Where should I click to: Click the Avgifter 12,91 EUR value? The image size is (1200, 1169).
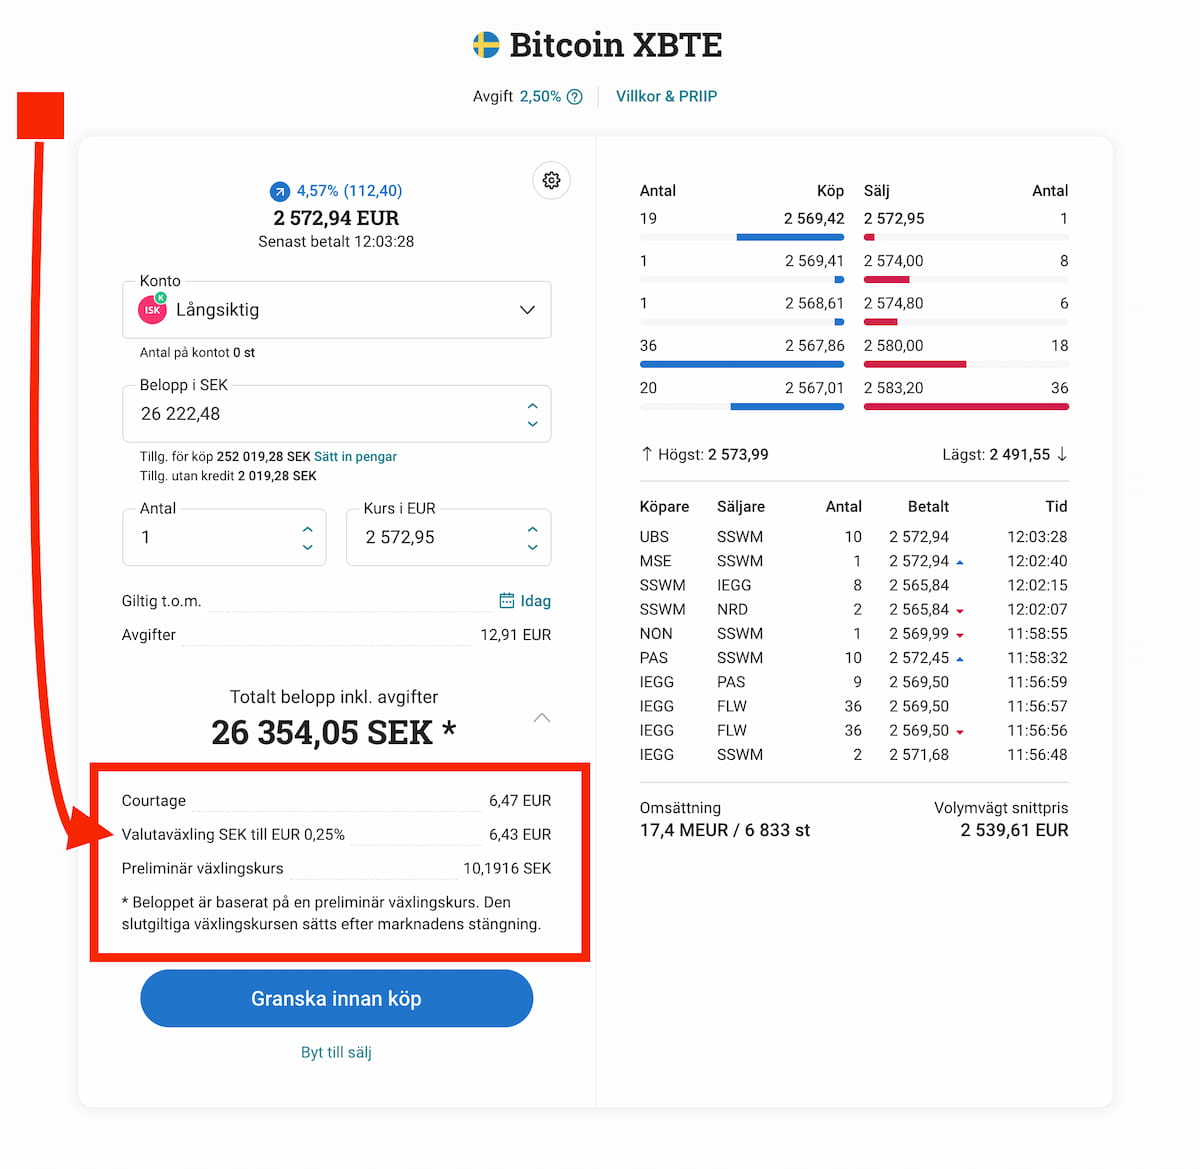(x=516, y=635)
